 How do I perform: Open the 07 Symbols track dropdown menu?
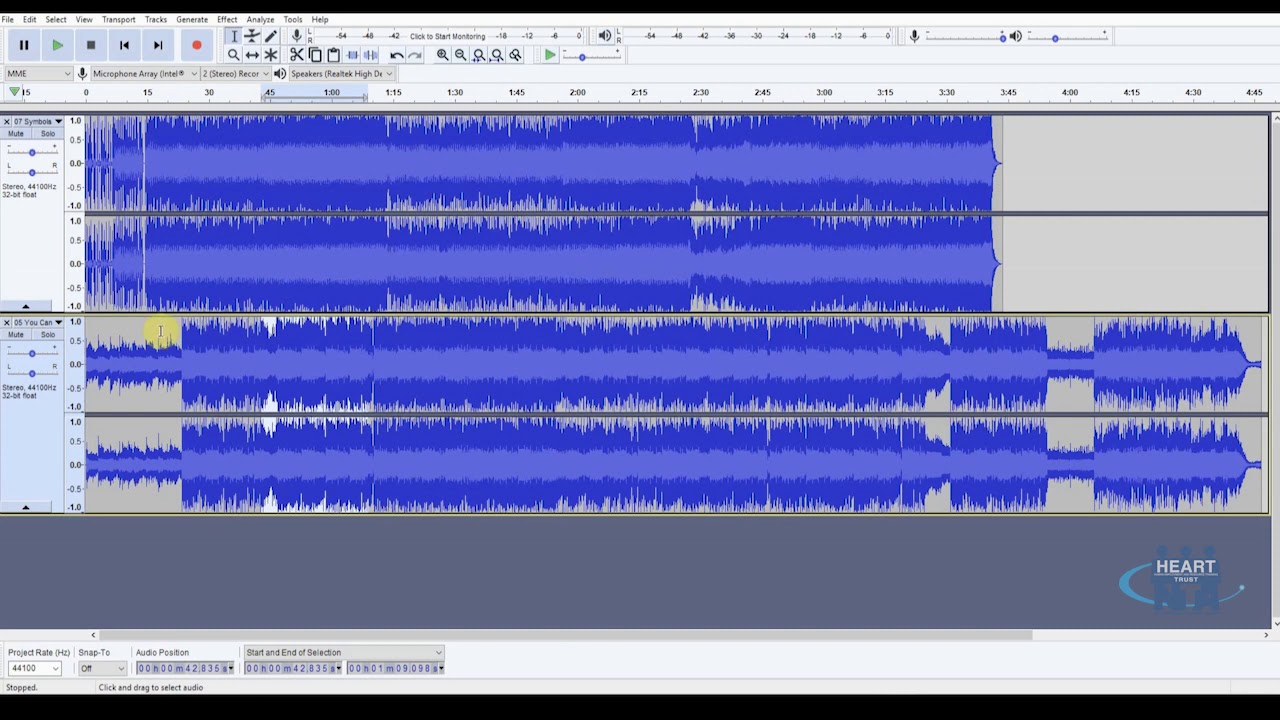pyautogui.click(x=36, y=121)
